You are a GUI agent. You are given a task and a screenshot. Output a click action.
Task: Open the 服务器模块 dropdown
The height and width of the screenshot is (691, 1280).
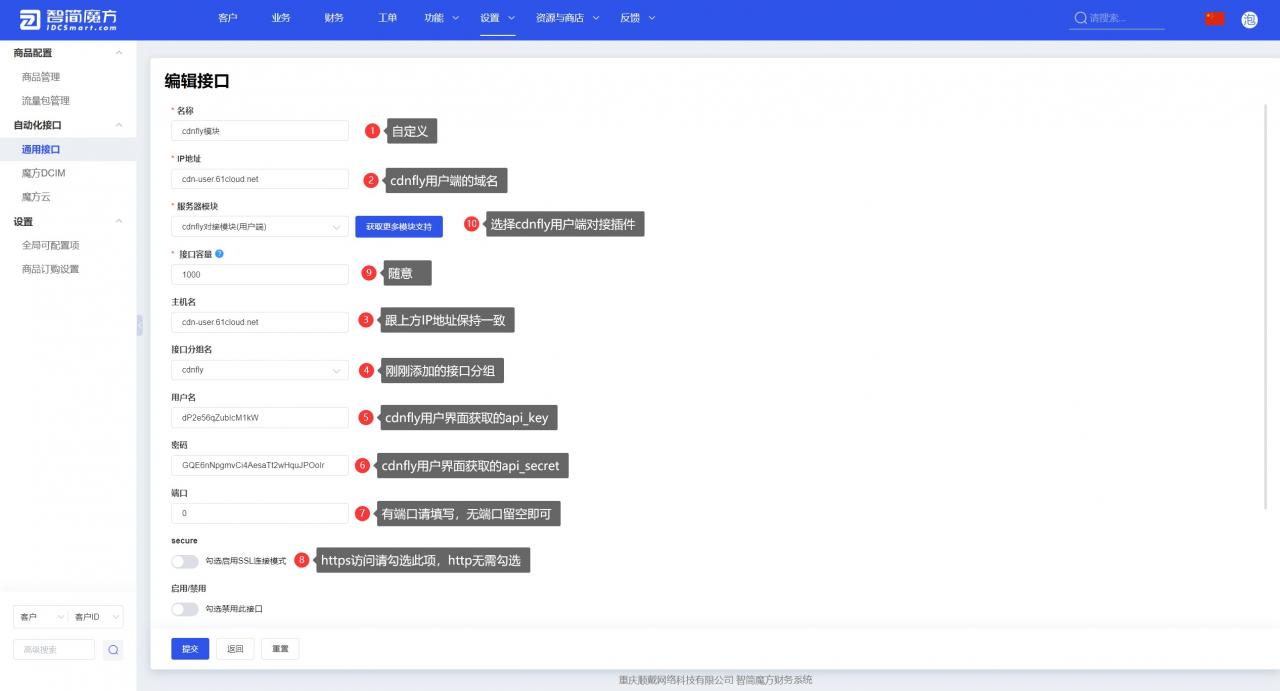pyautogui.click(x=259, y=227)
